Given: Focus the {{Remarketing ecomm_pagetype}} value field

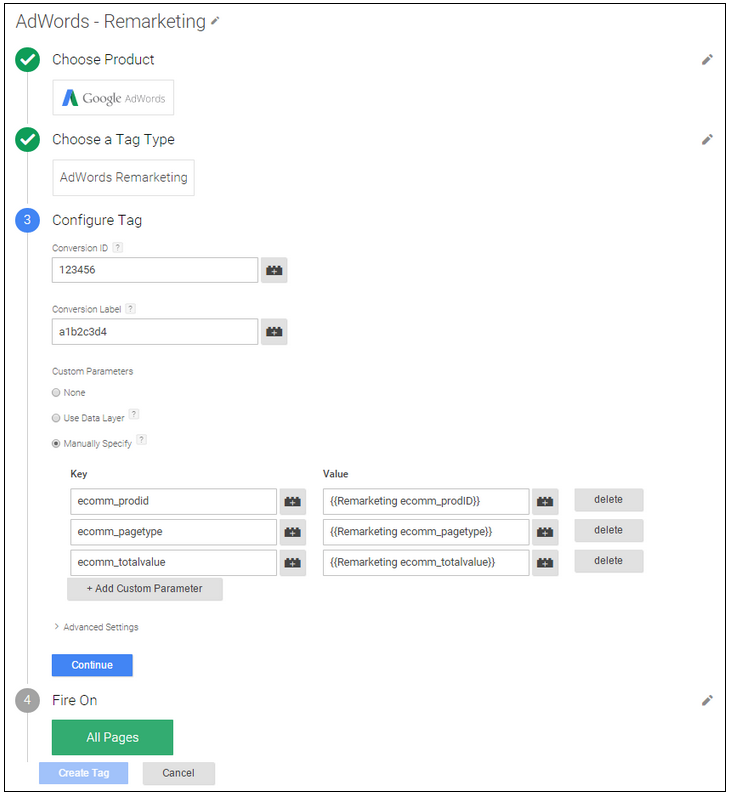Looking at the screenshot, I should click(426, 532).
